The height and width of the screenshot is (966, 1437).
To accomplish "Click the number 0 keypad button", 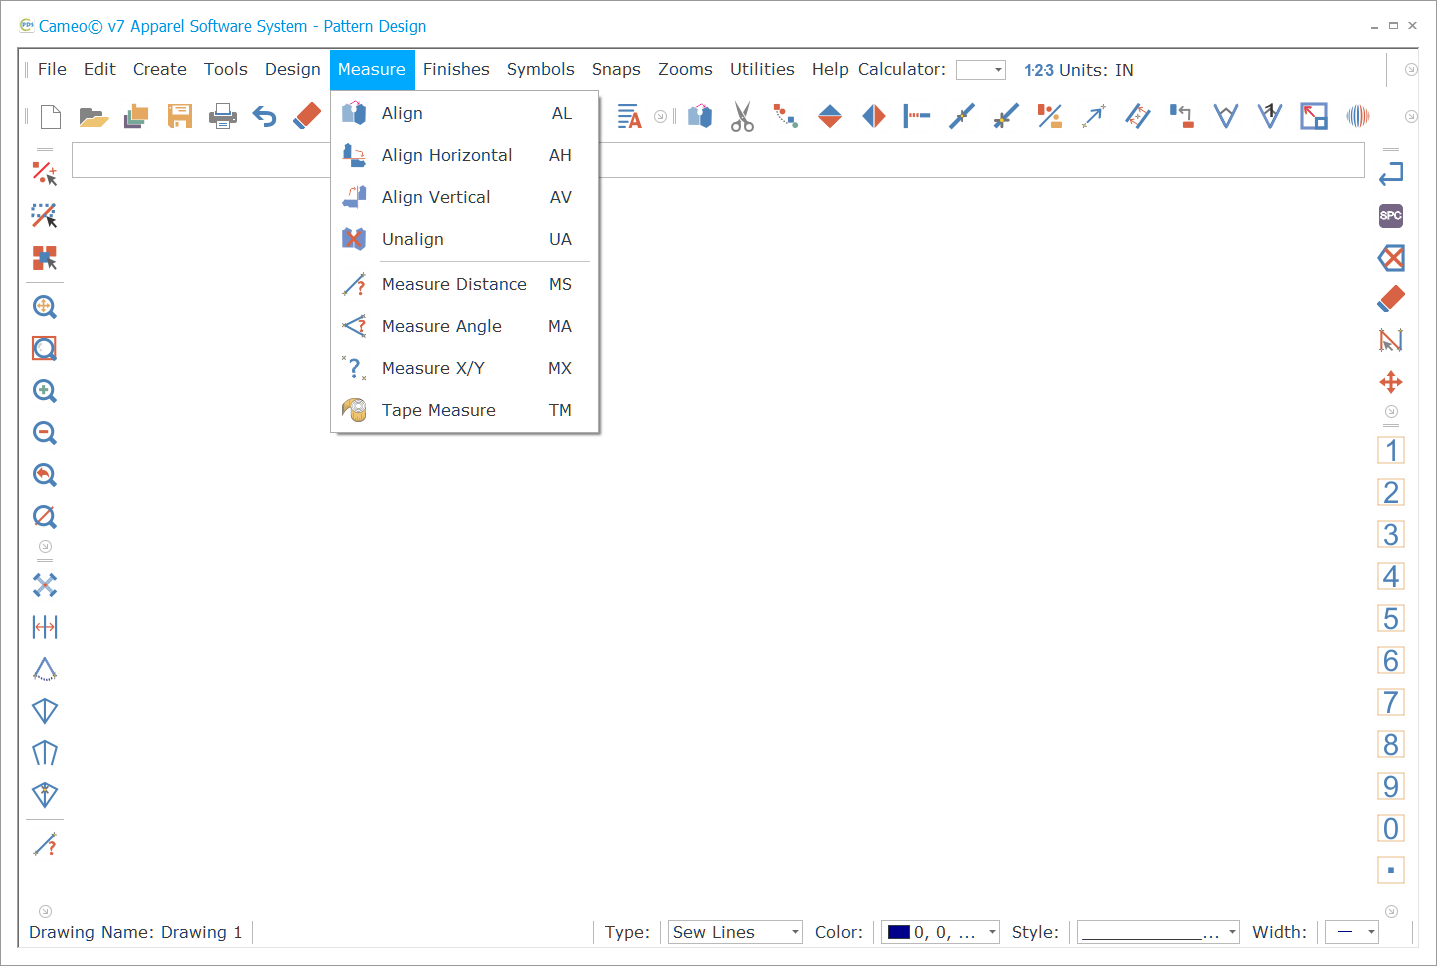I will click(1391, 828).
